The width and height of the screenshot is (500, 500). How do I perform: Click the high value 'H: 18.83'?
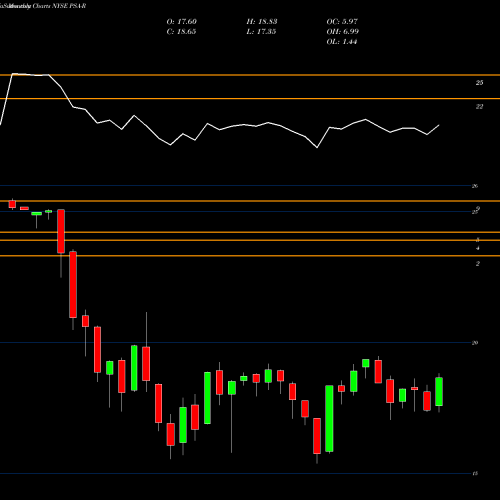(262, 22)
